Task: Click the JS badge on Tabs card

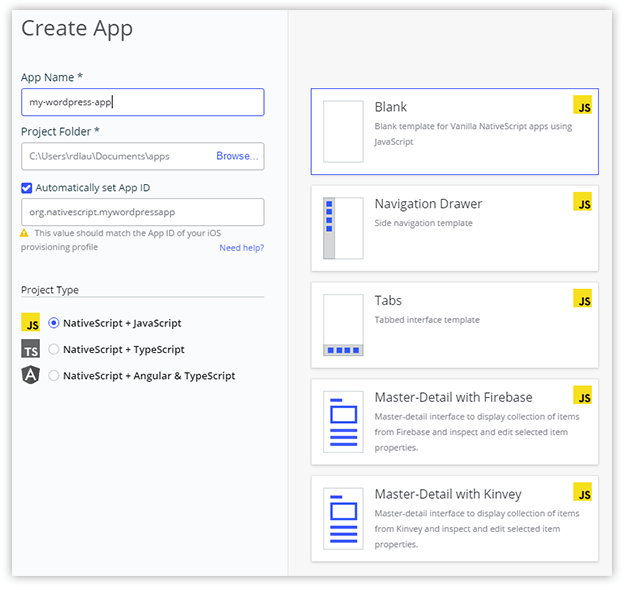Action: pyautogui.click(x=582, y=299)
